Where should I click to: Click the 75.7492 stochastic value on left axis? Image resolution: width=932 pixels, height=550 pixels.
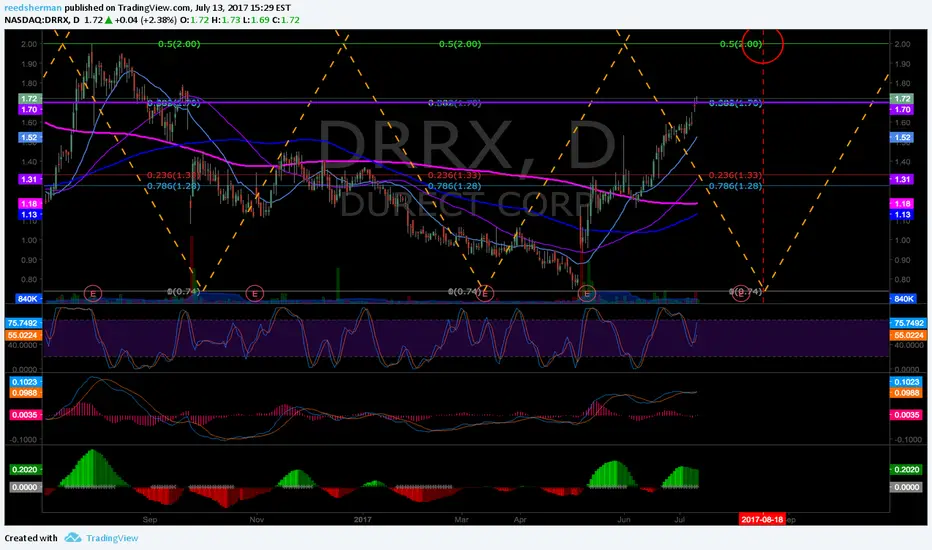(x=24, y=323)
